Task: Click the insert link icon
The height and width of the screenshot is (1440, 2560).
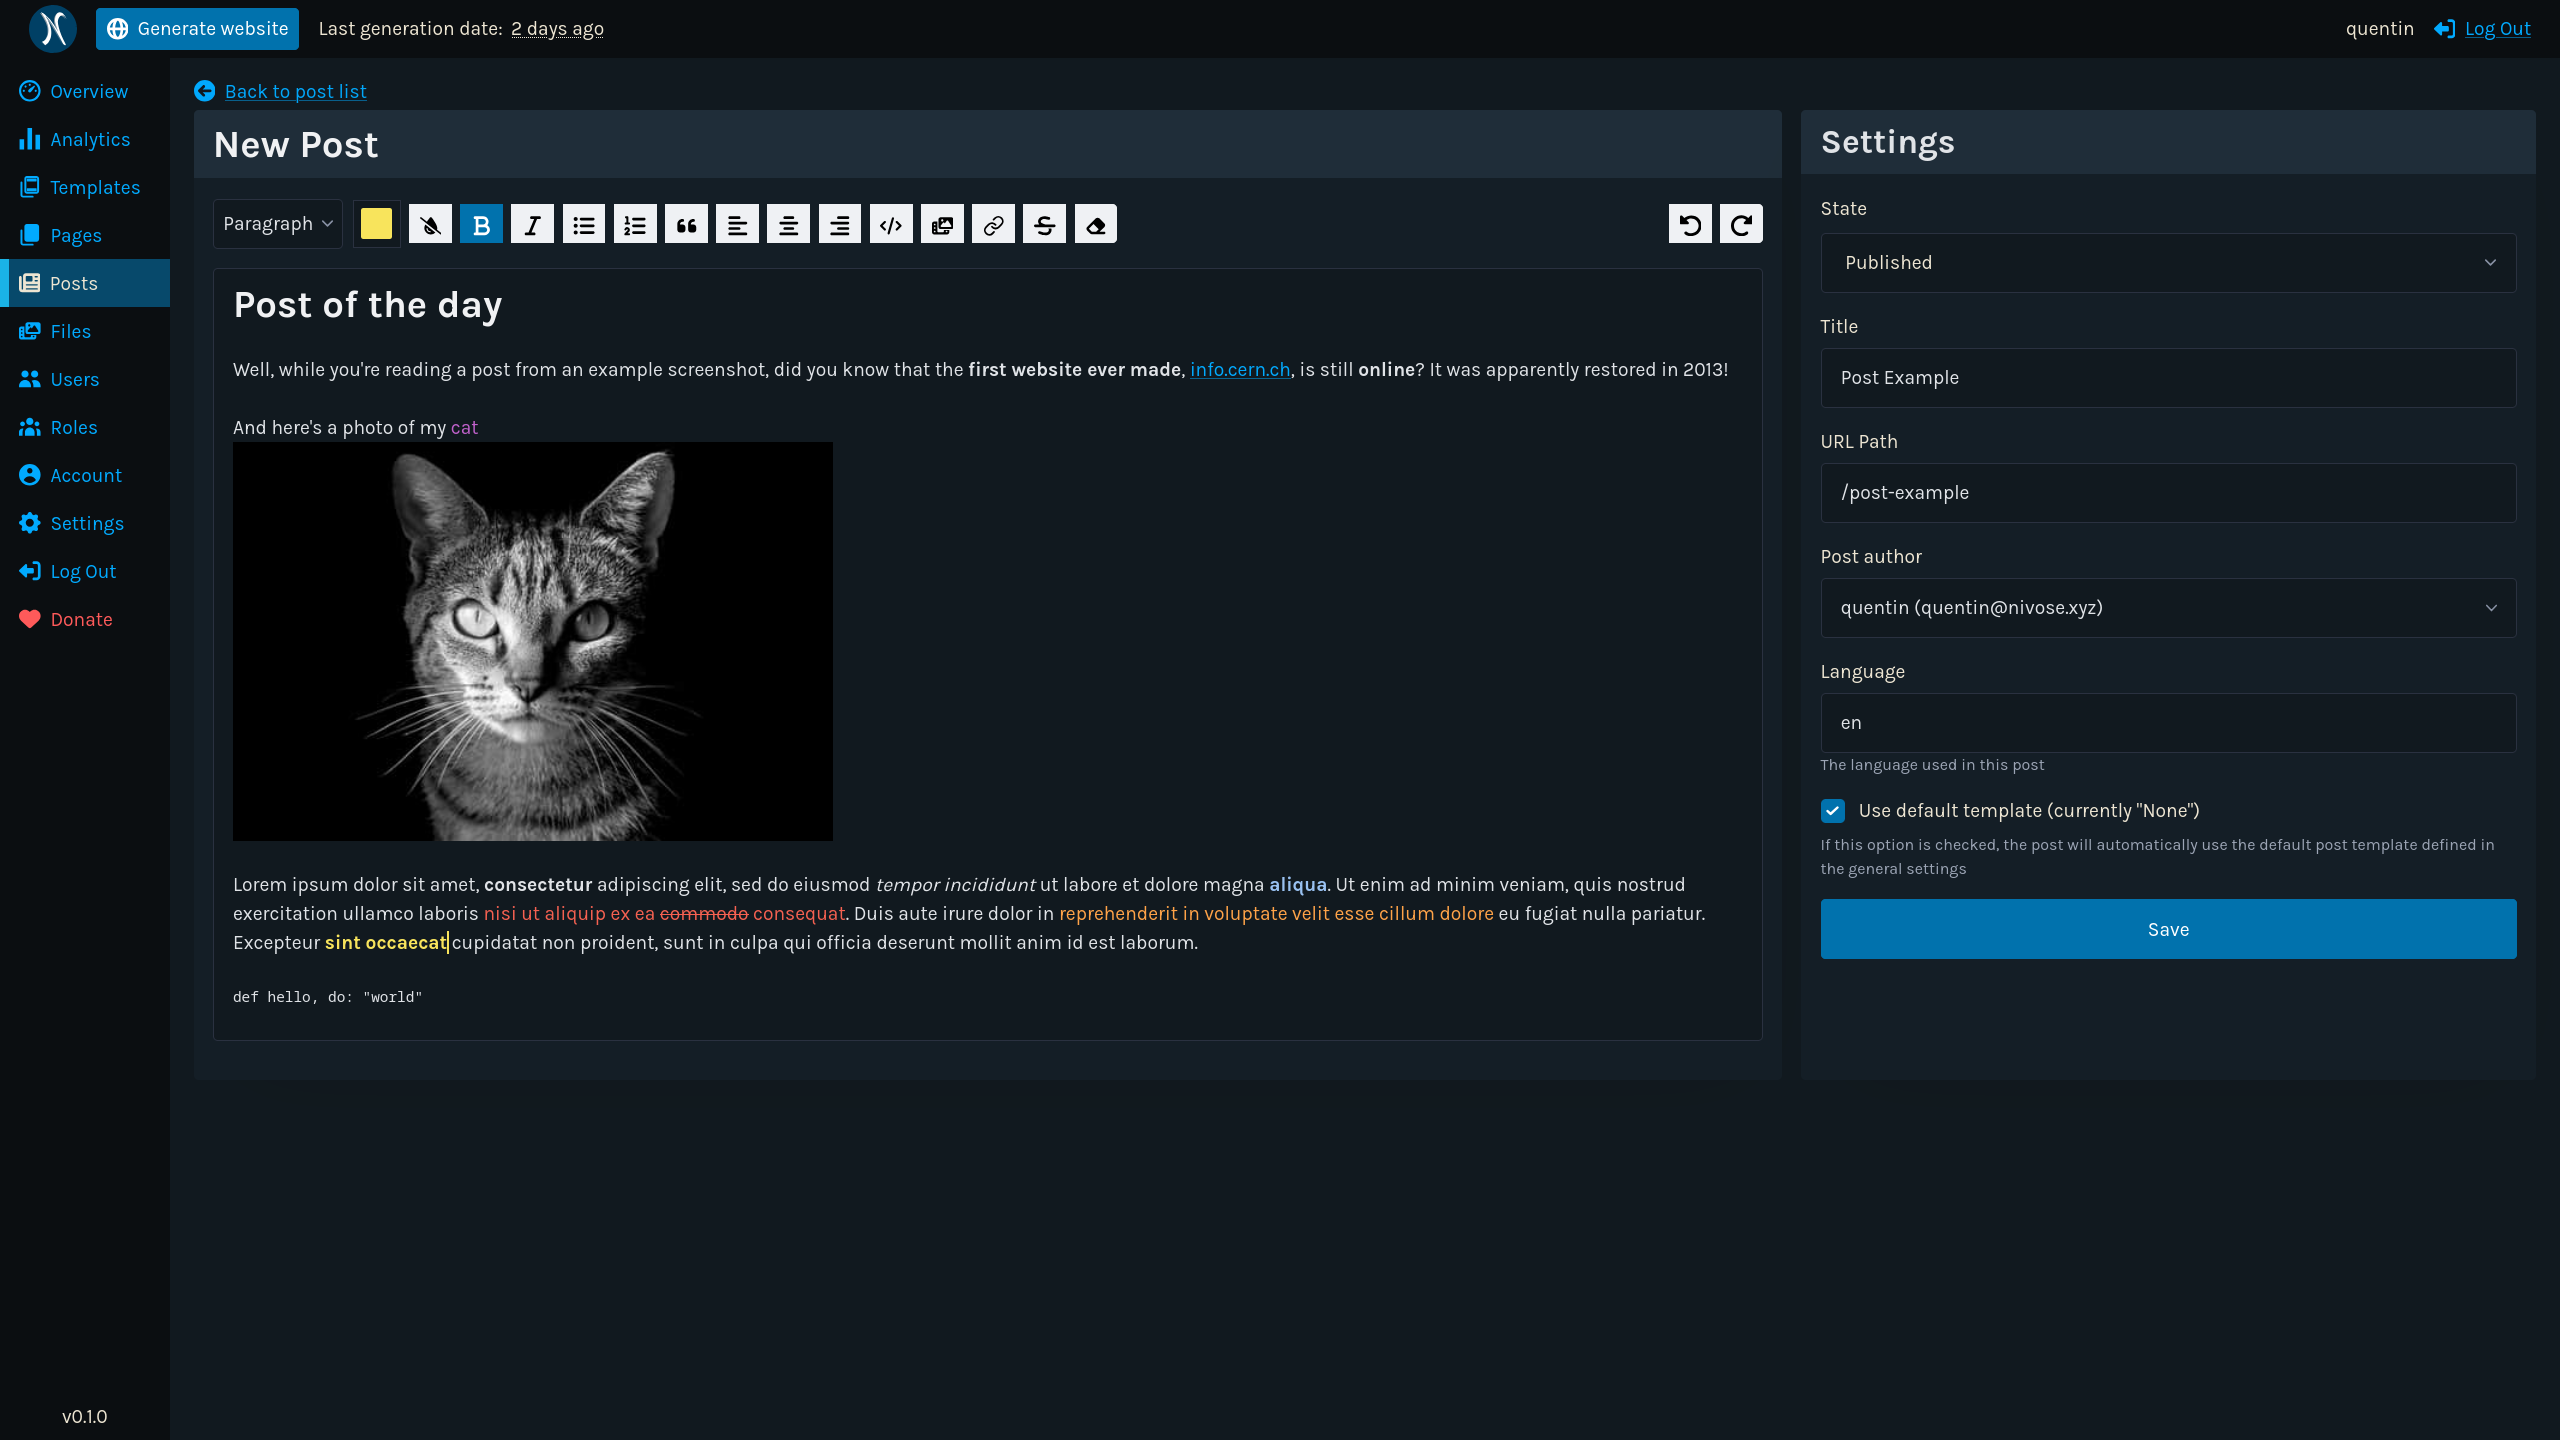Action: [x=993, y=225]
